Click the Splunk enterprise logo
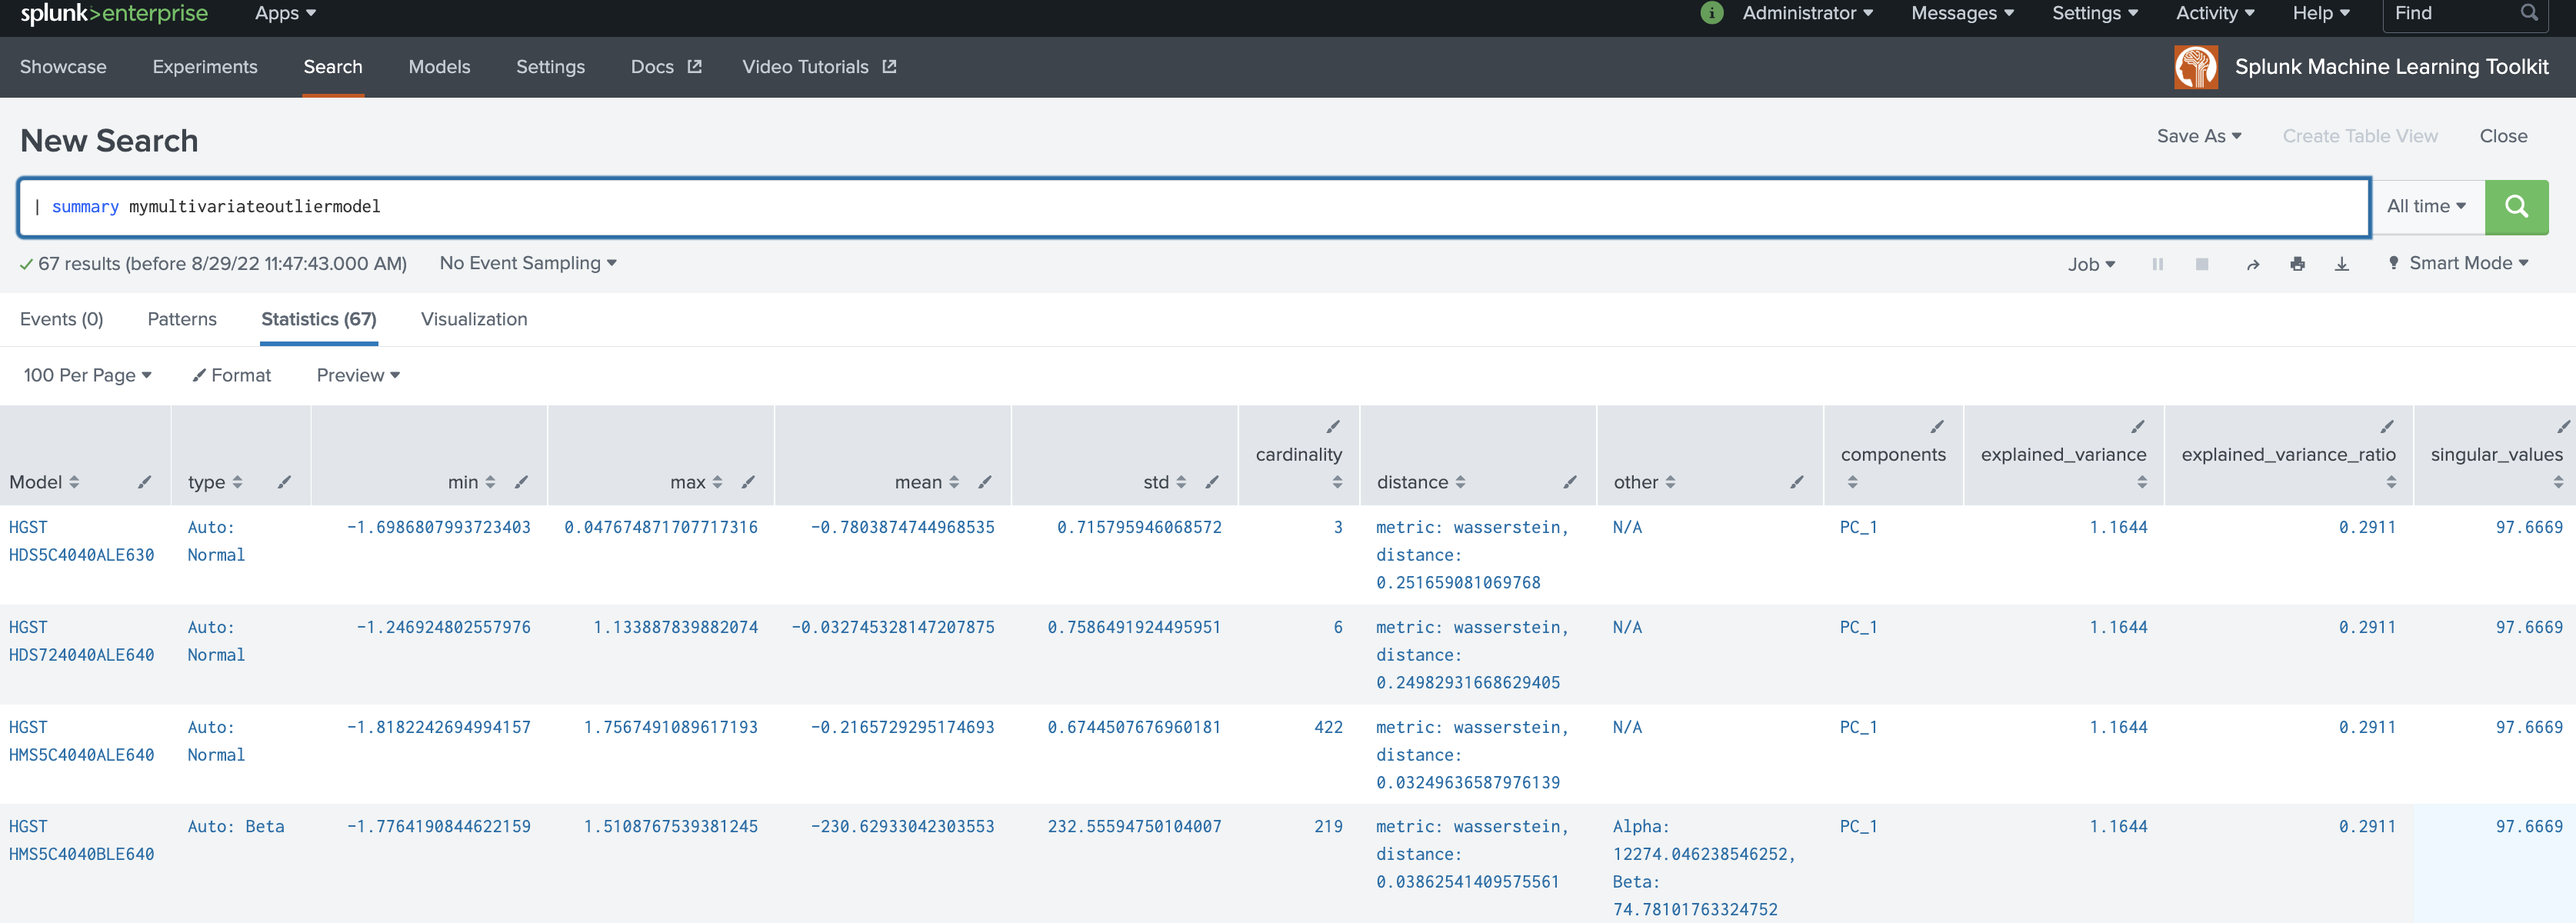 [x=114, y=13]
